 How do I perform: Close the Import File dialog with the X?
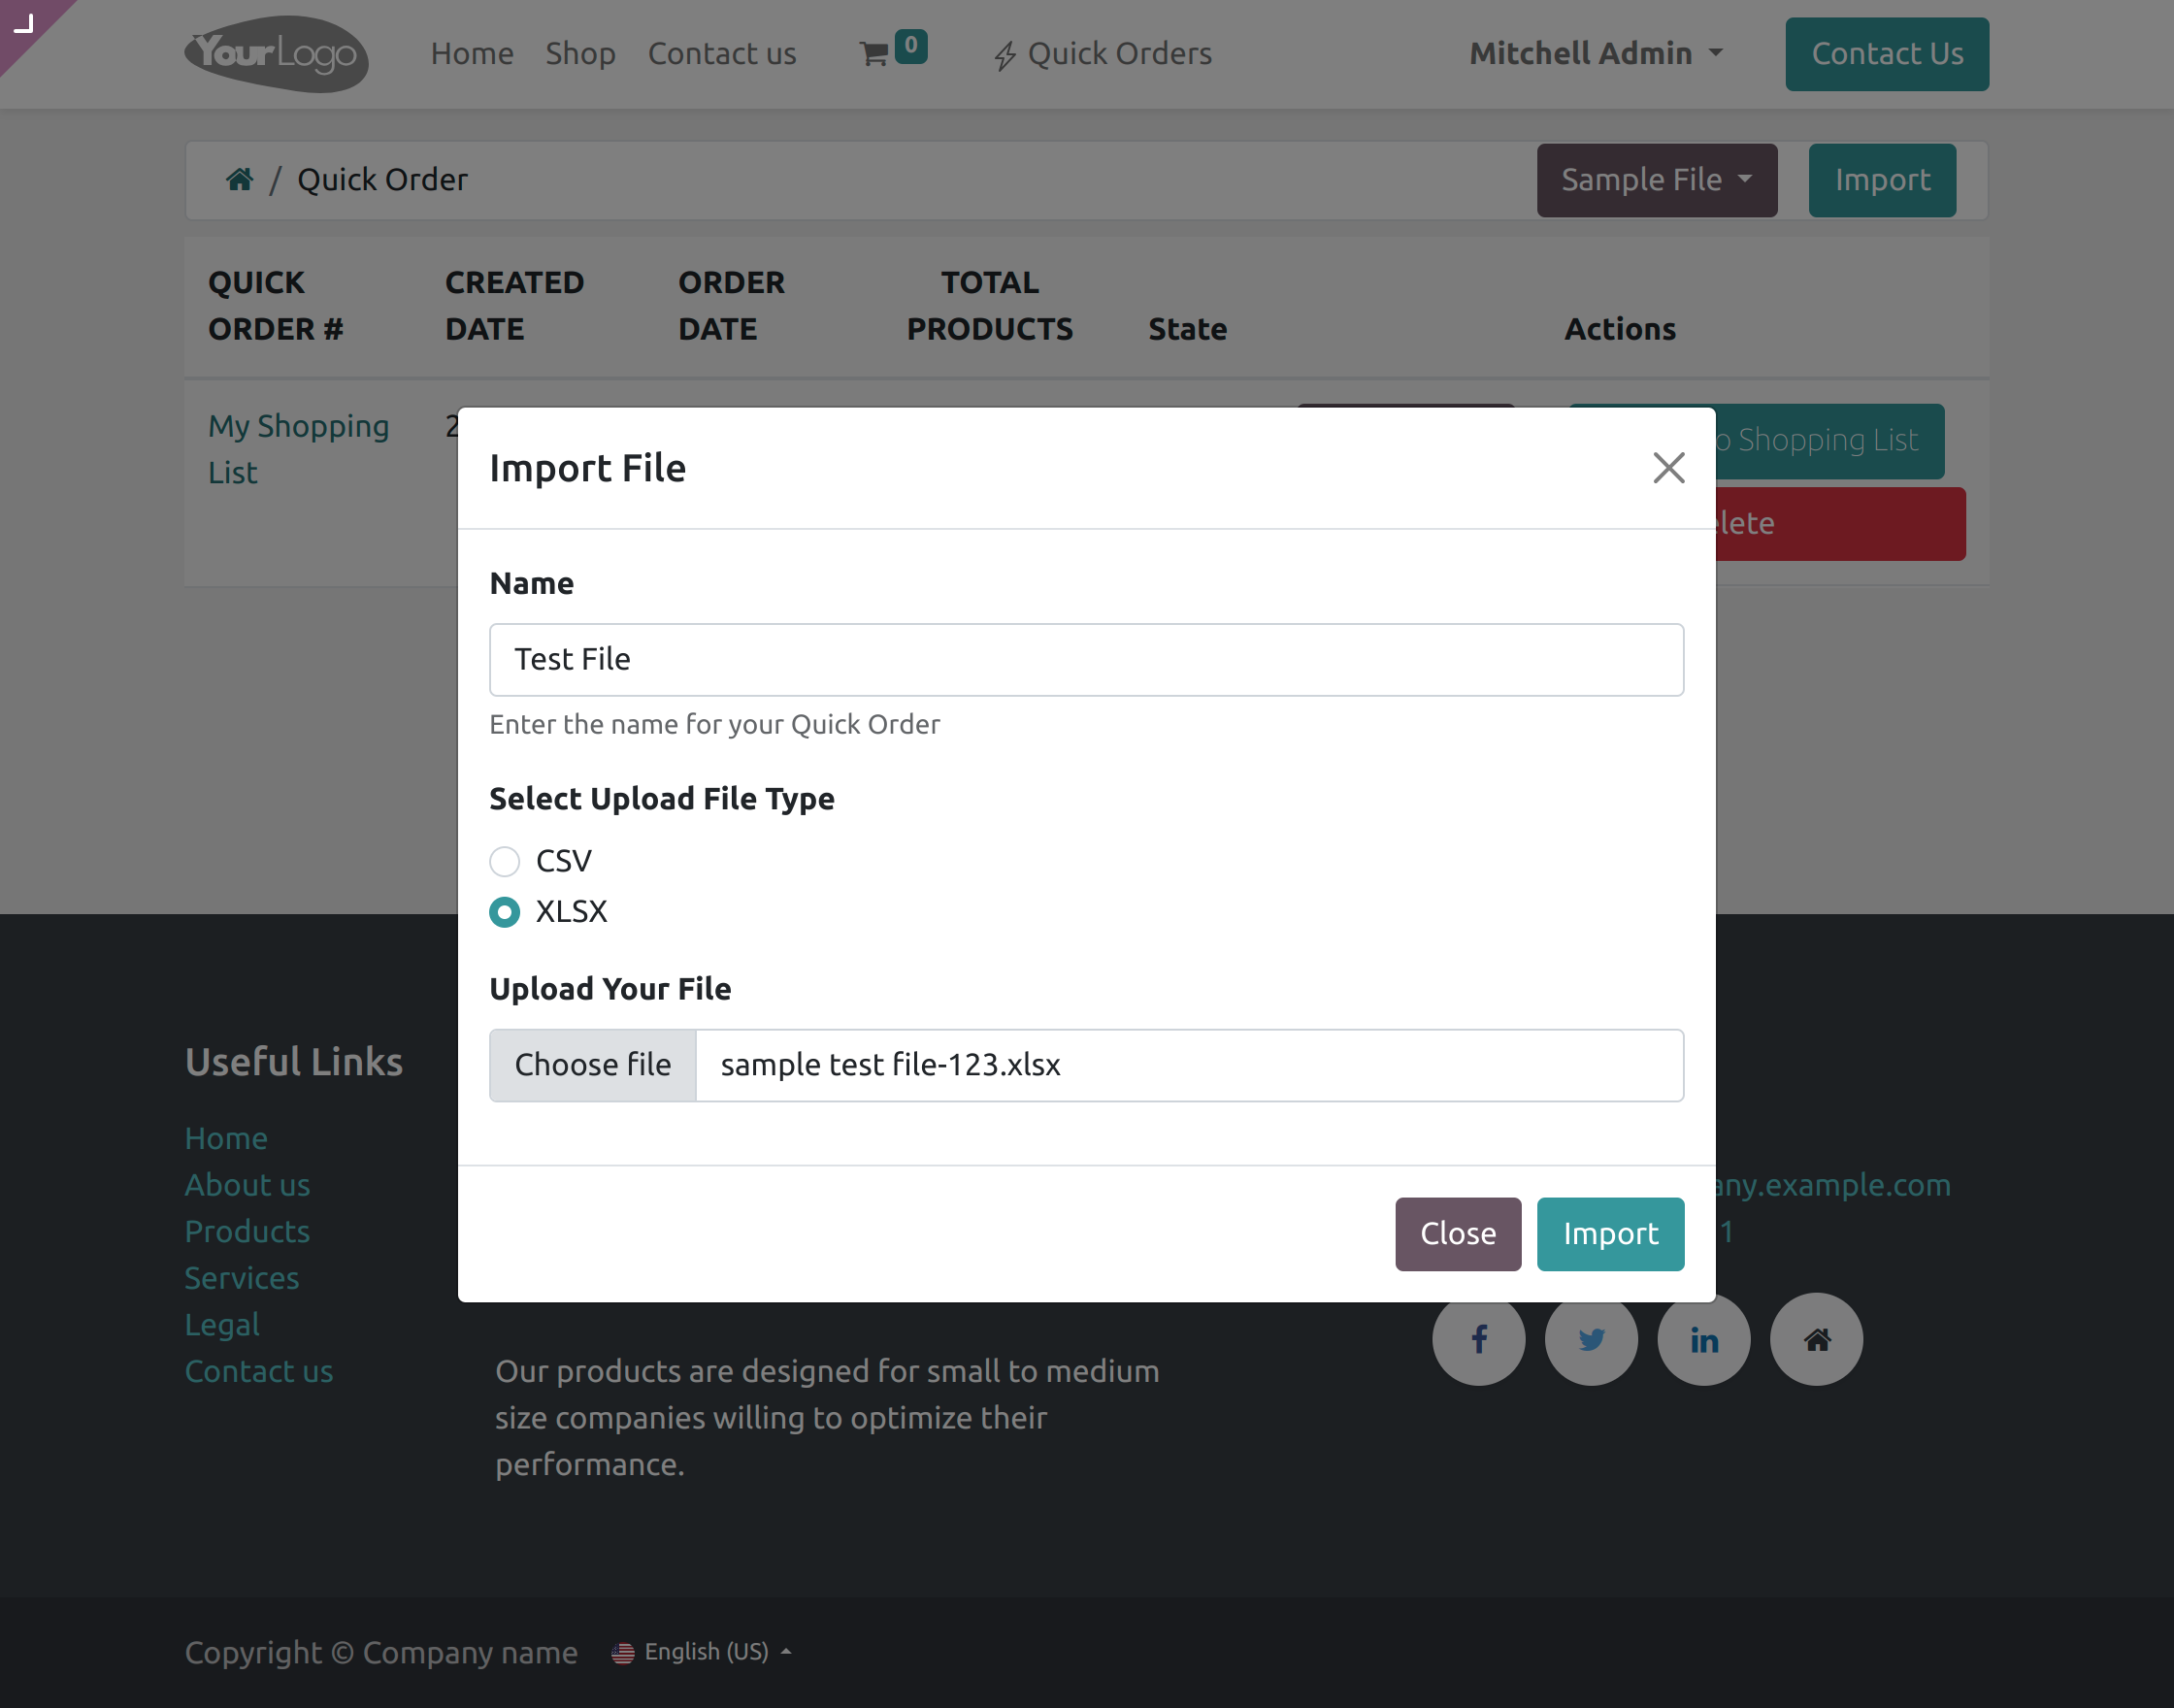coord(1668,468)
